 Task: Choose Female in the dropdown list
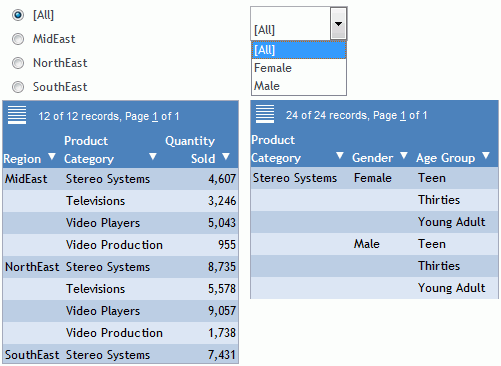pos(299,68)
